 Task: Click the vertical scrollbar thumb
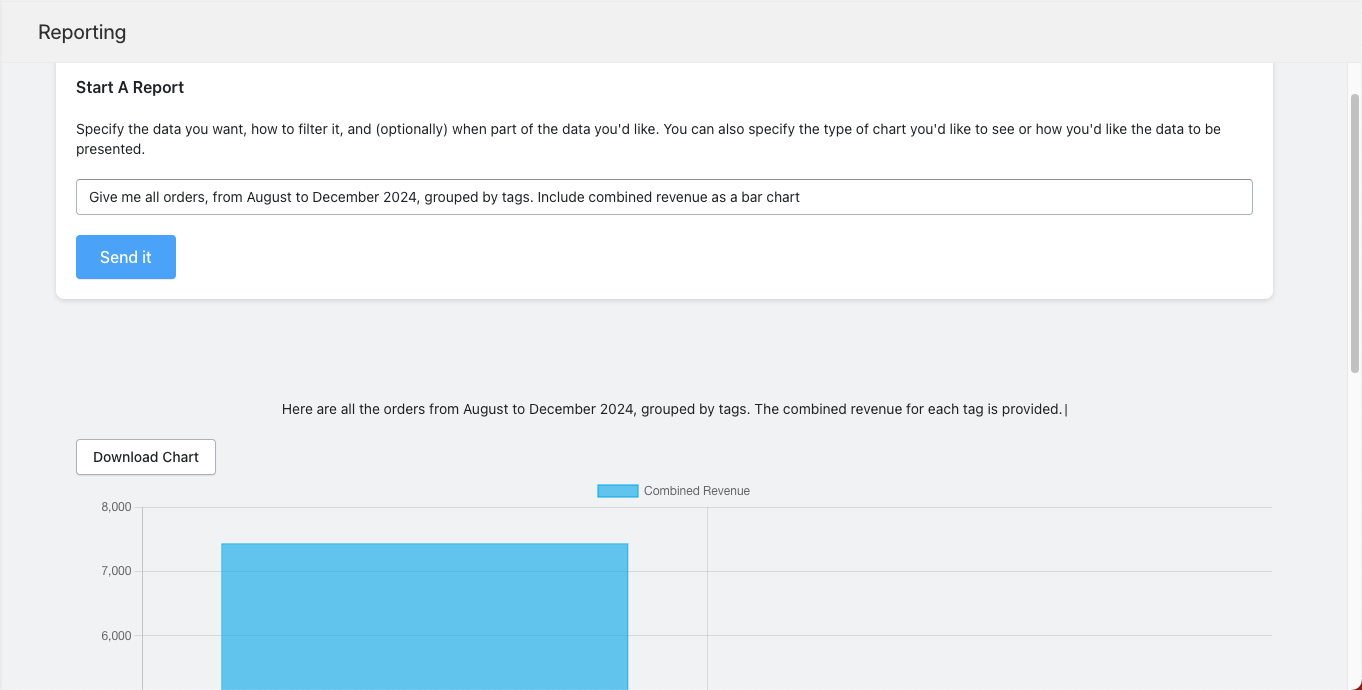point(1355,232)
